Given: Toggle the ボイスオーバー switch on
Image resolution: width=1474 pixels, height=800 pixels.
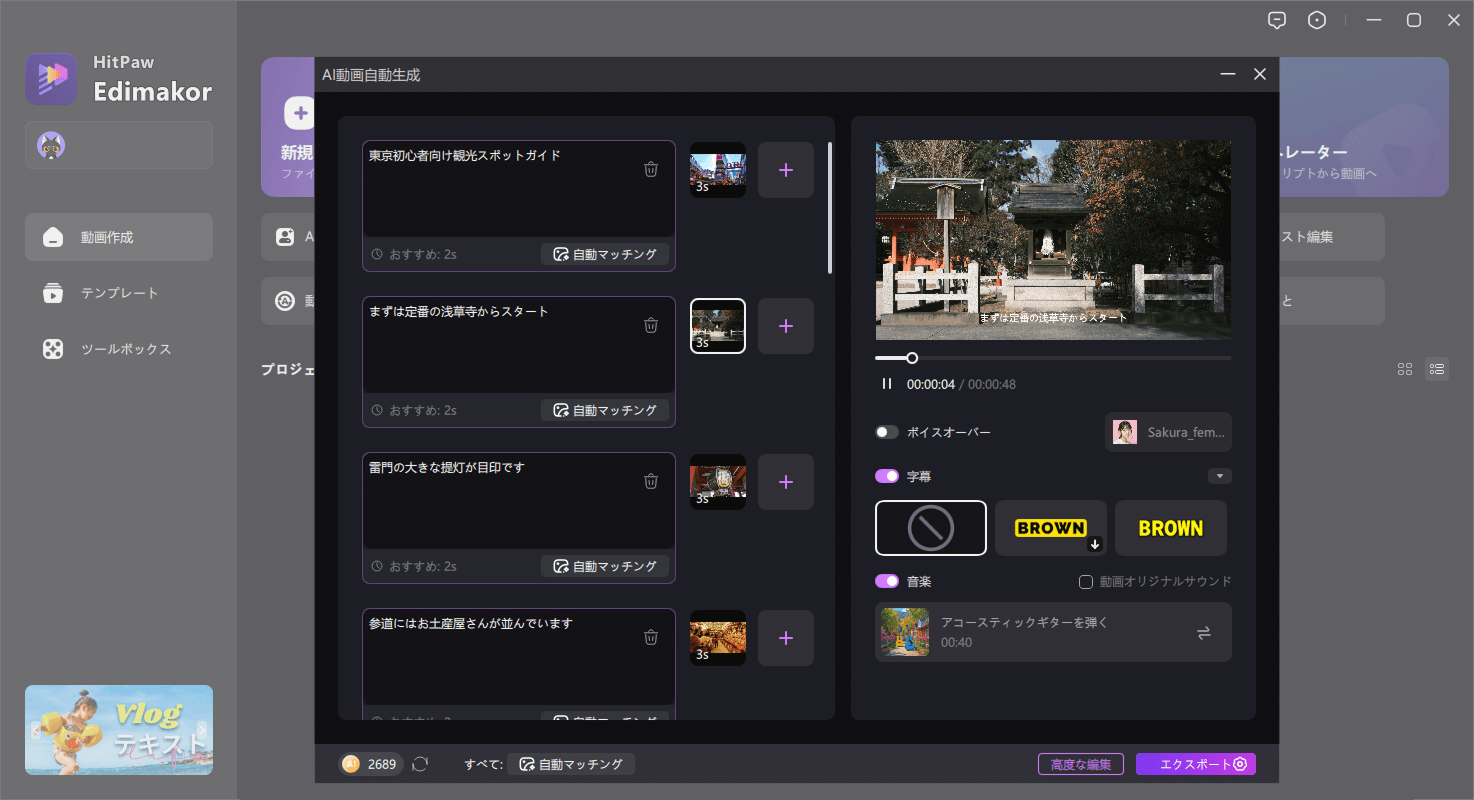Looking at the screenshot, I should click(x=887, y=432).
